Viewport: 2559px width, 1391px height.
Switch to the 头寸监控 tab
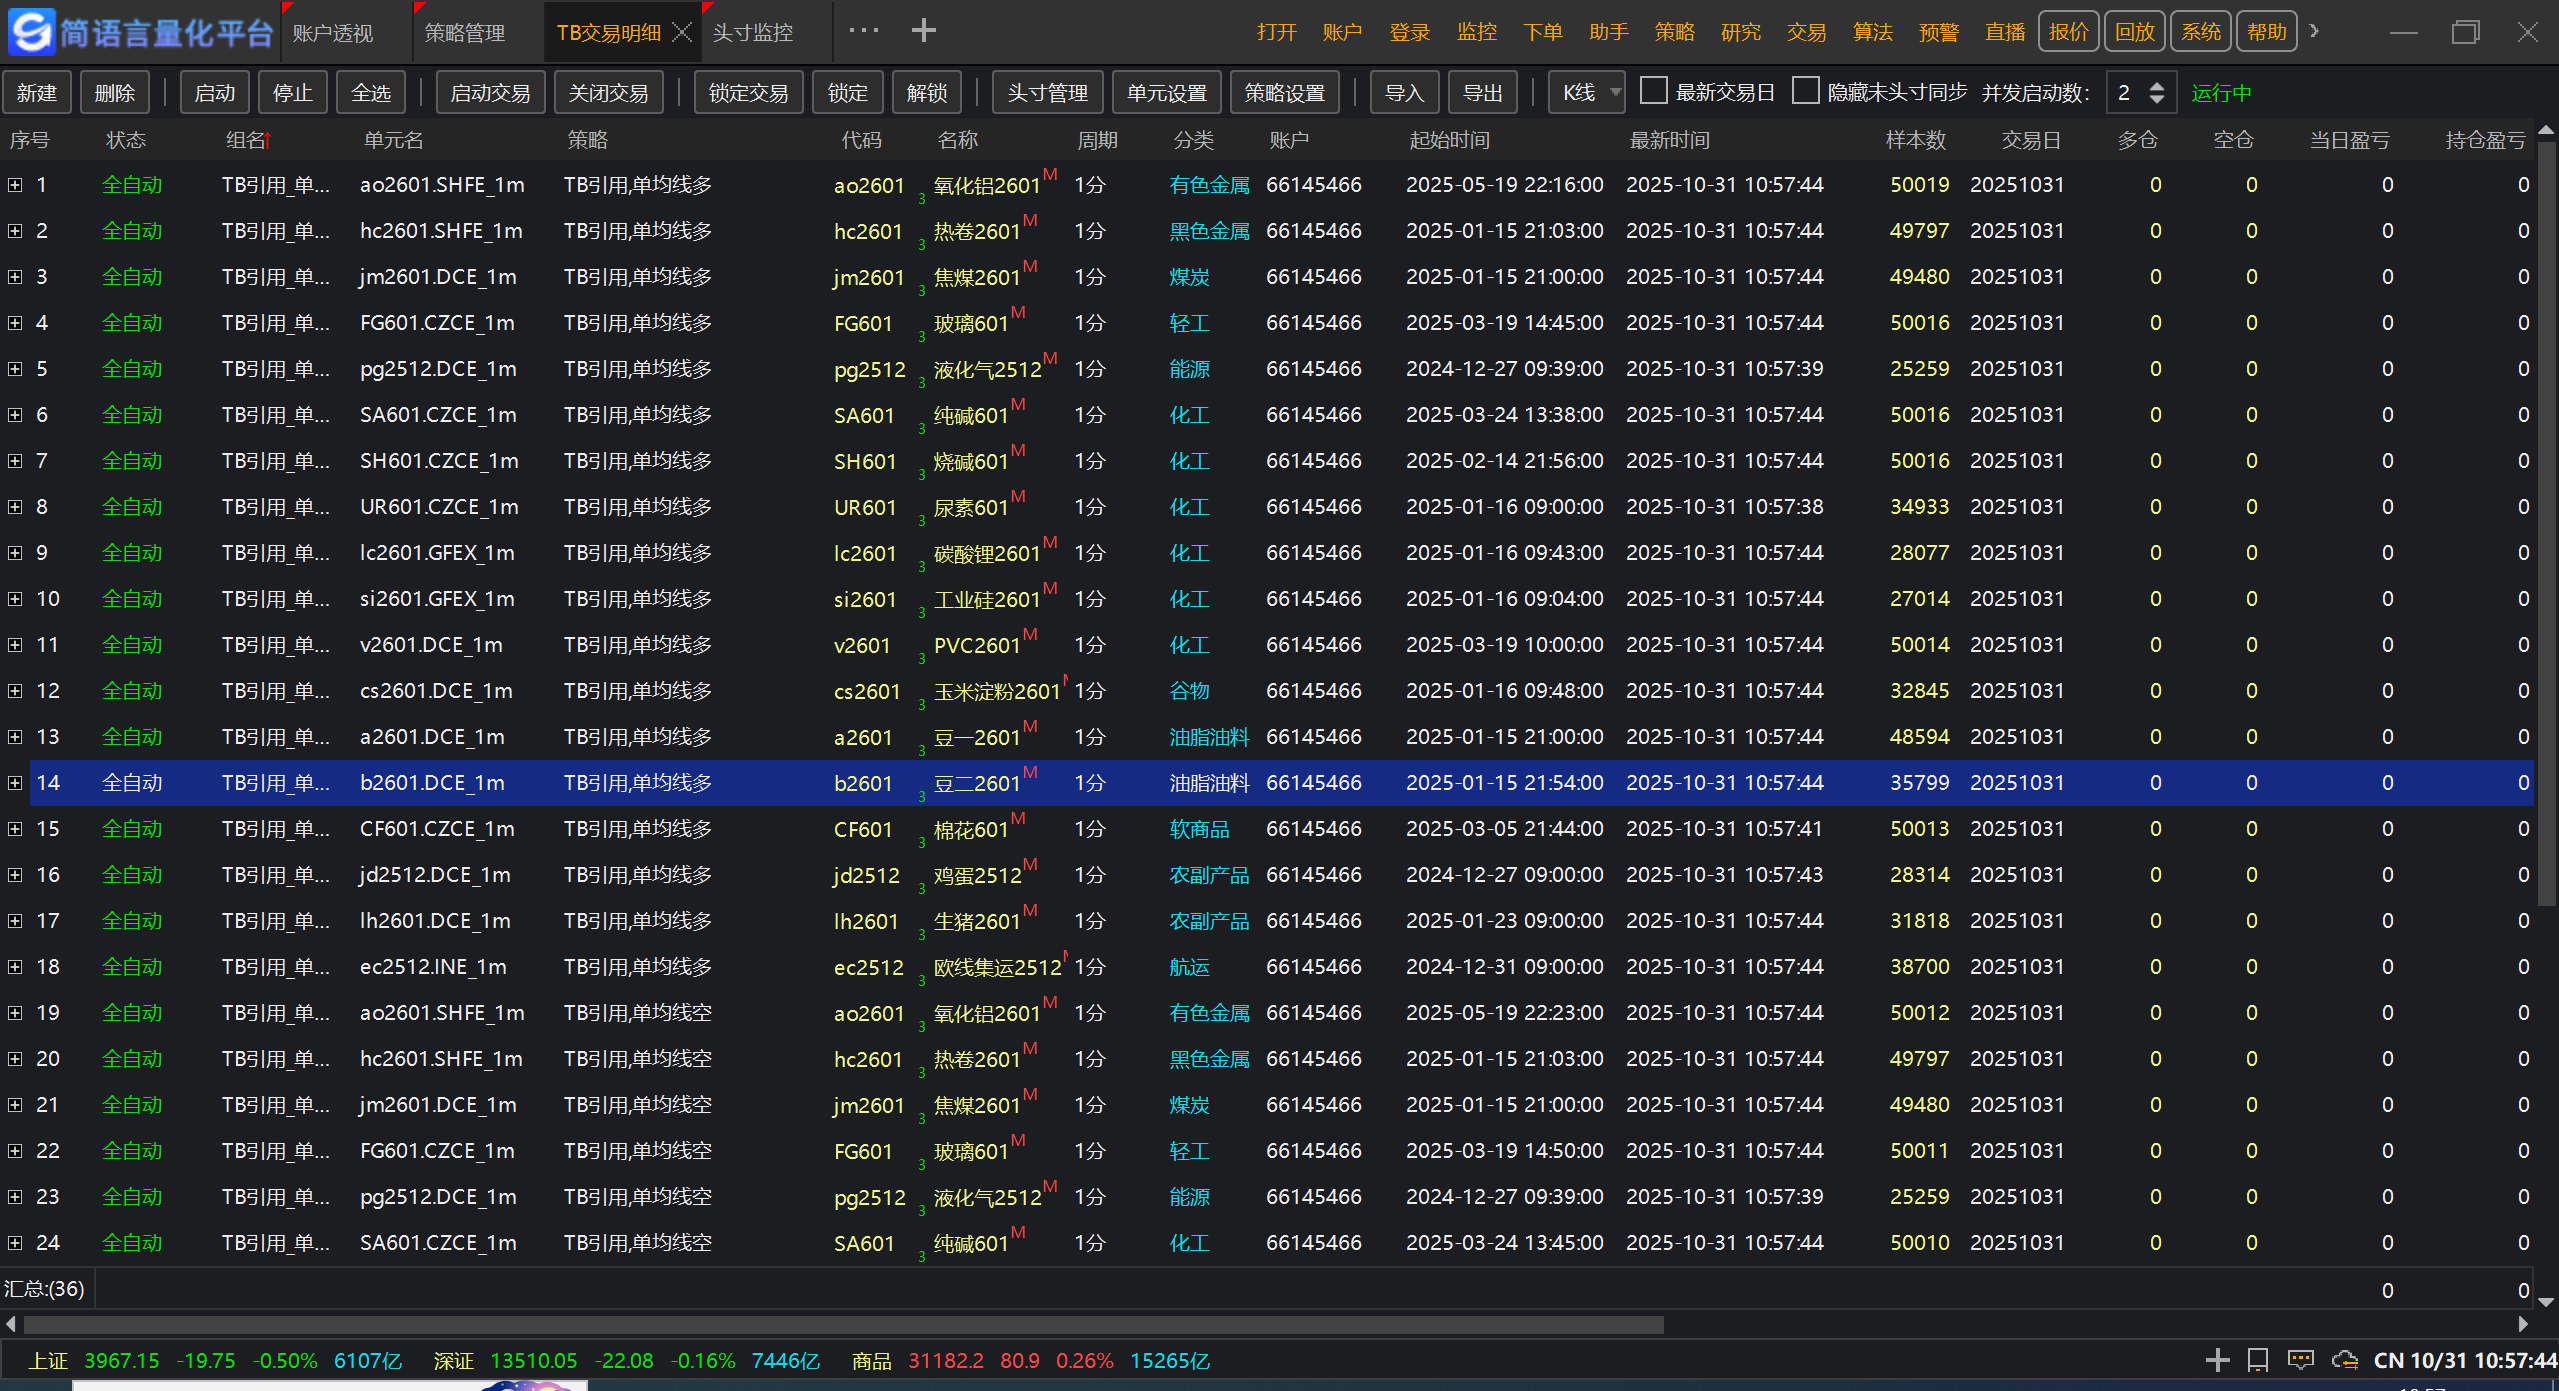tap(752, 33)
